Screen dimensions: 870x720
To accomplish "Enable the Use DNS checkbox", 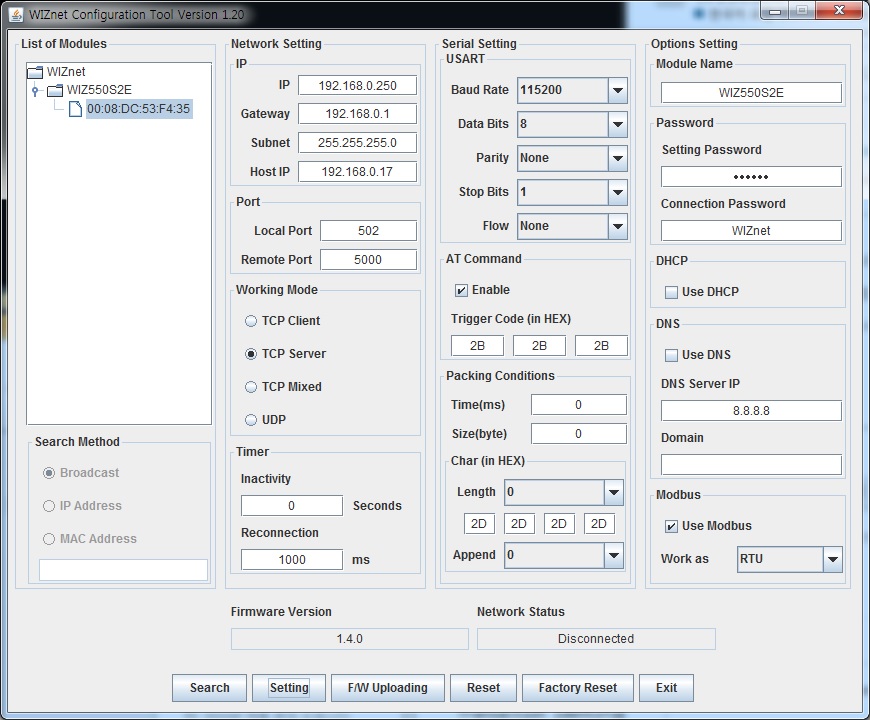I will [671, 355].
